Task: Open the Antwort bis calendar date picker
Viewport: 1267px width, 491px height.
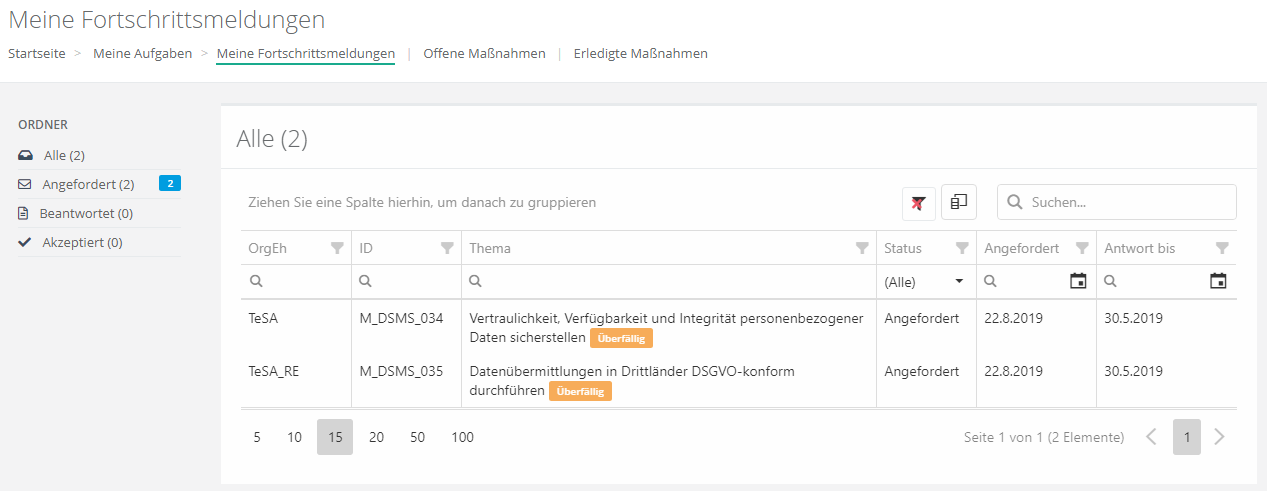Action: coord(1218,282)
